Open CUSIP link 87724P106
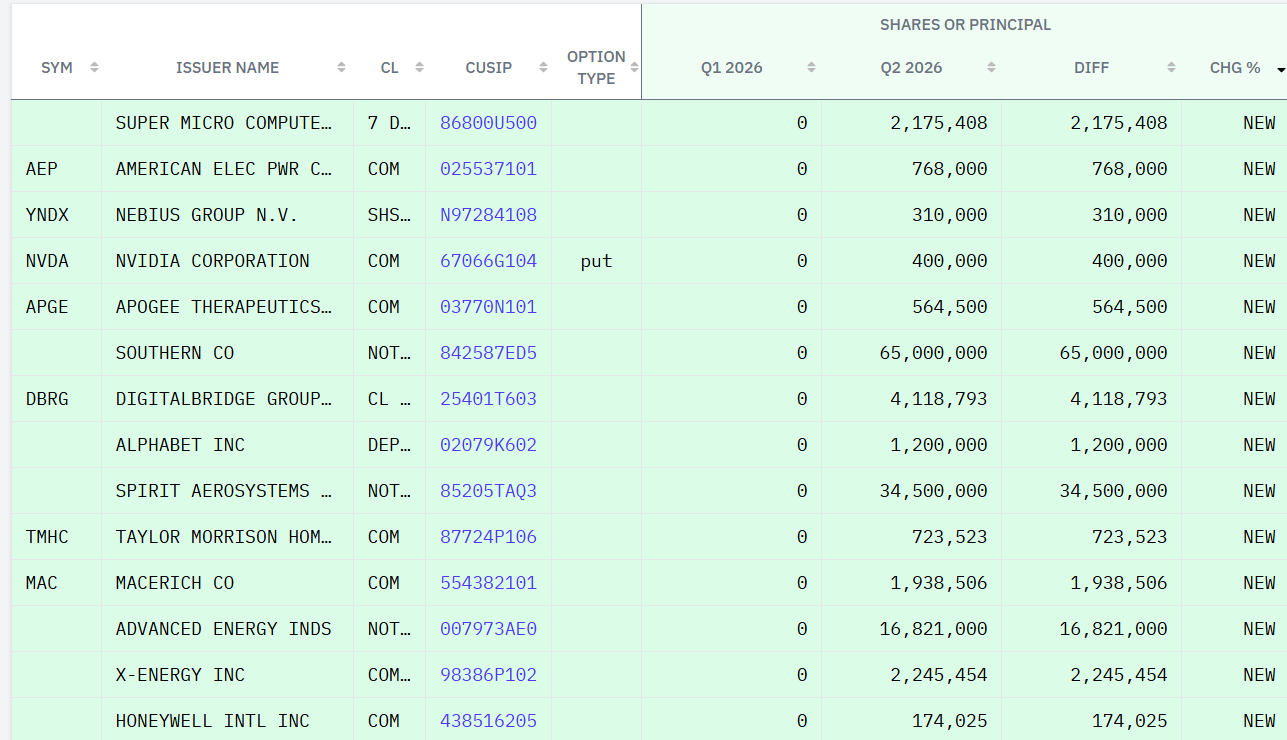The height and width of the screenshot is (740, 1287). click(488, 537)
